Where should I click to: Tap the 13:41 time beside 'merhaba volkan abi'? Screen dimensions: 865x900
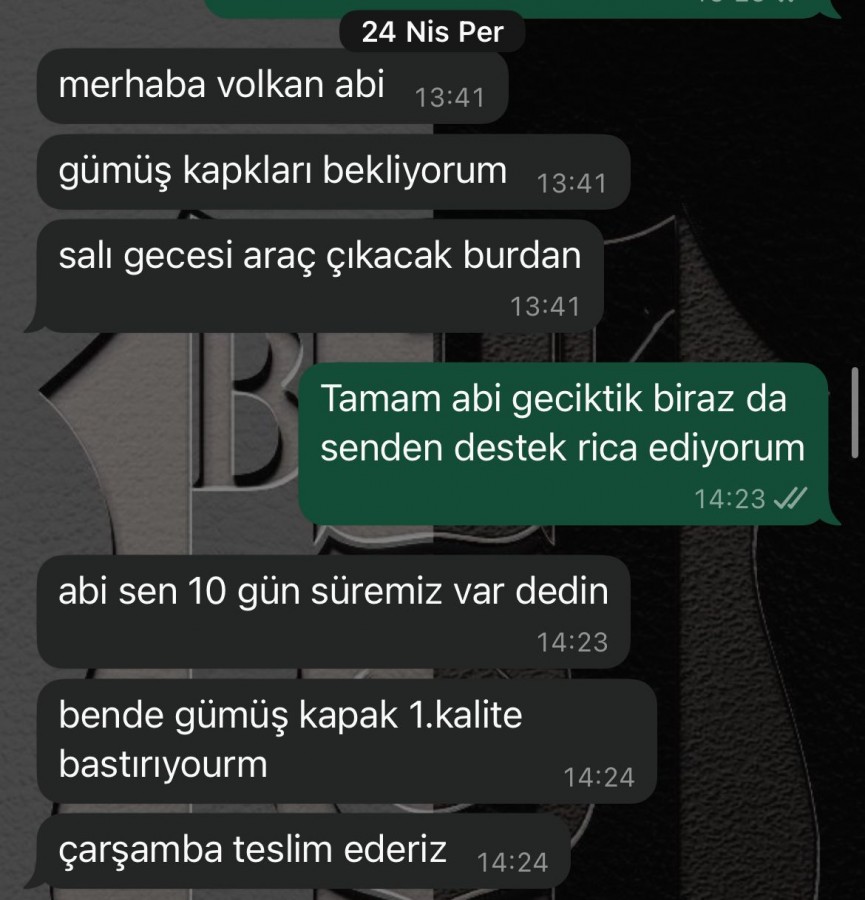coord(450,98)
